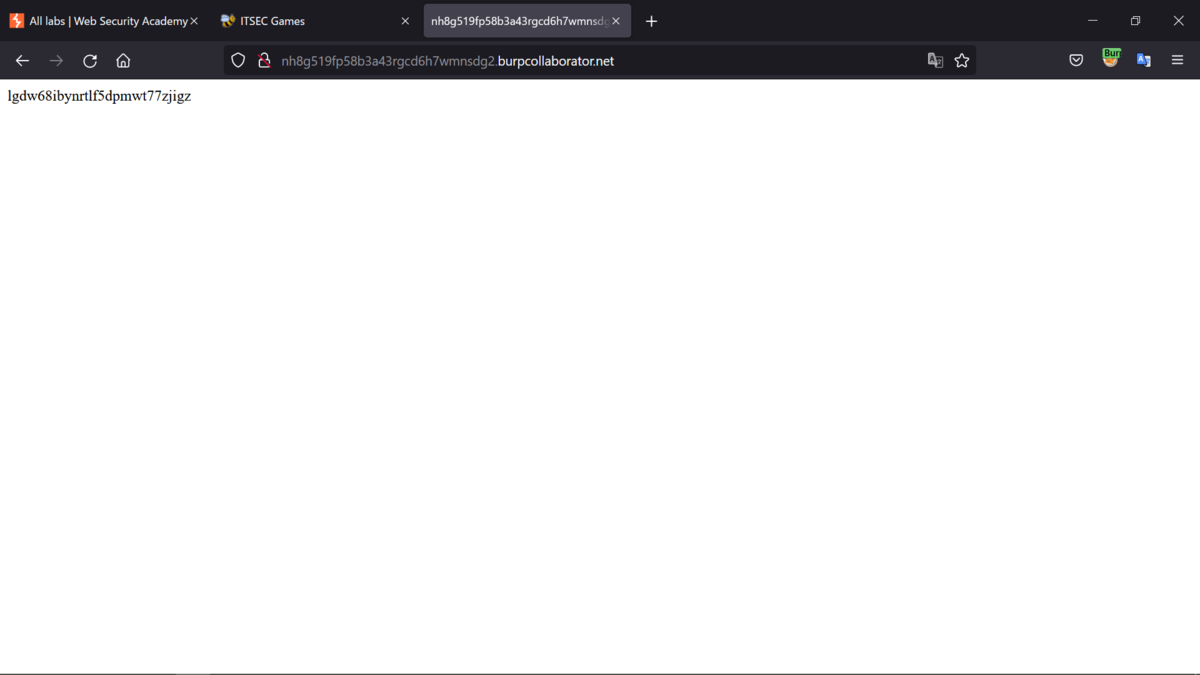Open the tracking protection shield panel
This screenshot has height=675, width=1200.
[x=238, y=61]
